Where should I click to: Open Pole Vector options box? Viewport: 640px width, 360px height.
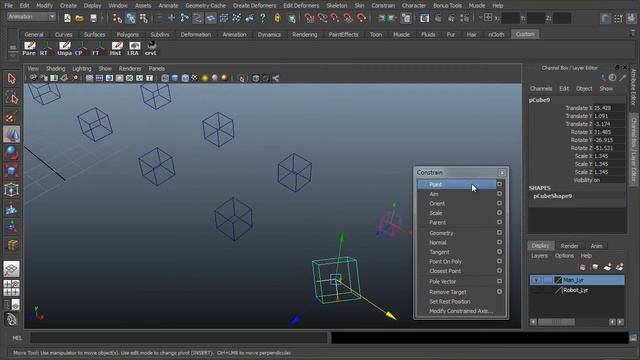[499, 281]
